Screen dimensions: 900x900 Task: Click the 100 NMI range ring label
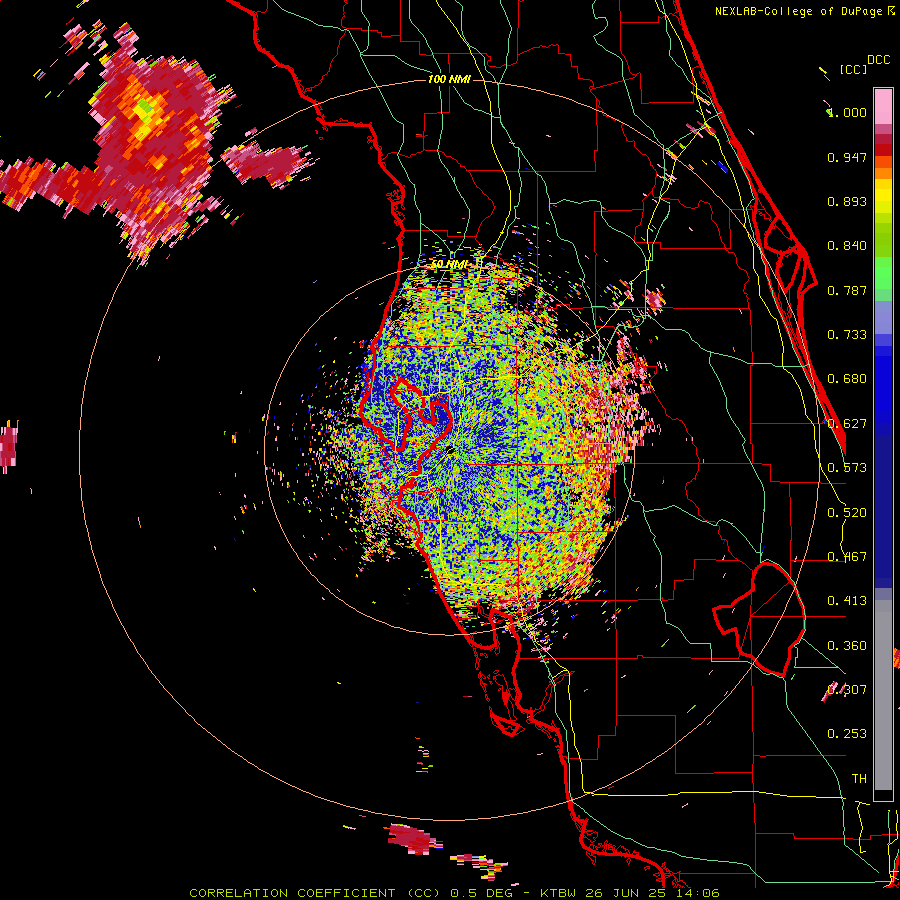click(449, 79)
